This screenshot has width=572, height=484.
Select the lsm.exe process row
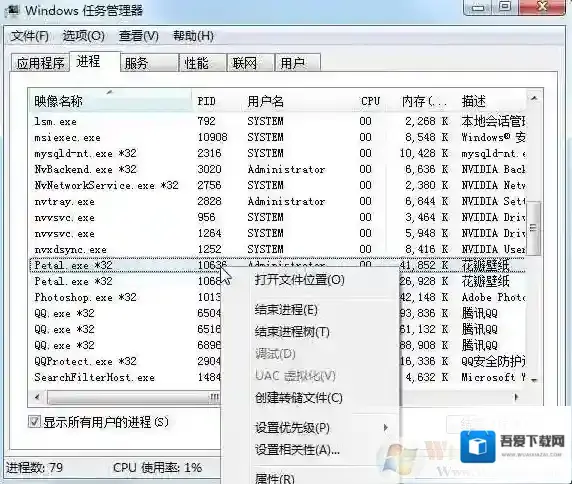277,121
